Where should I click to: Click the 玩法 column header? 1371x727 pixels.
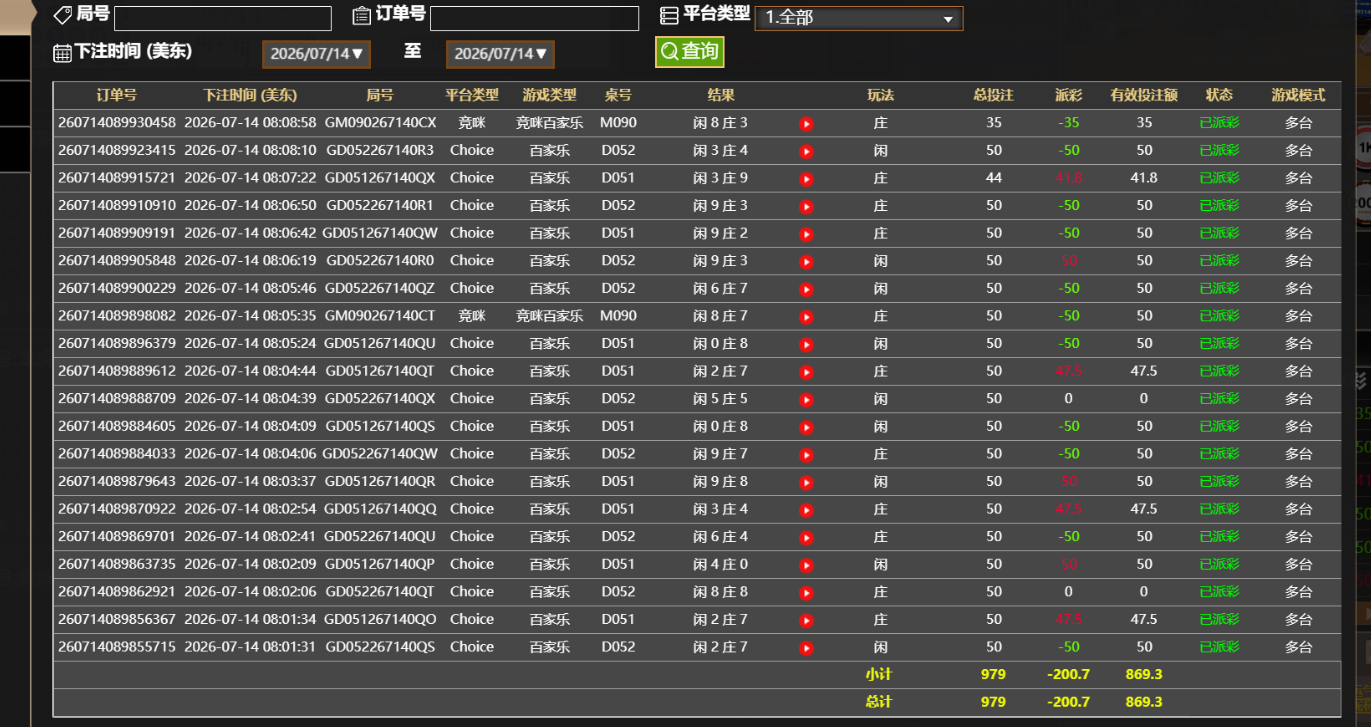(880, 95)
